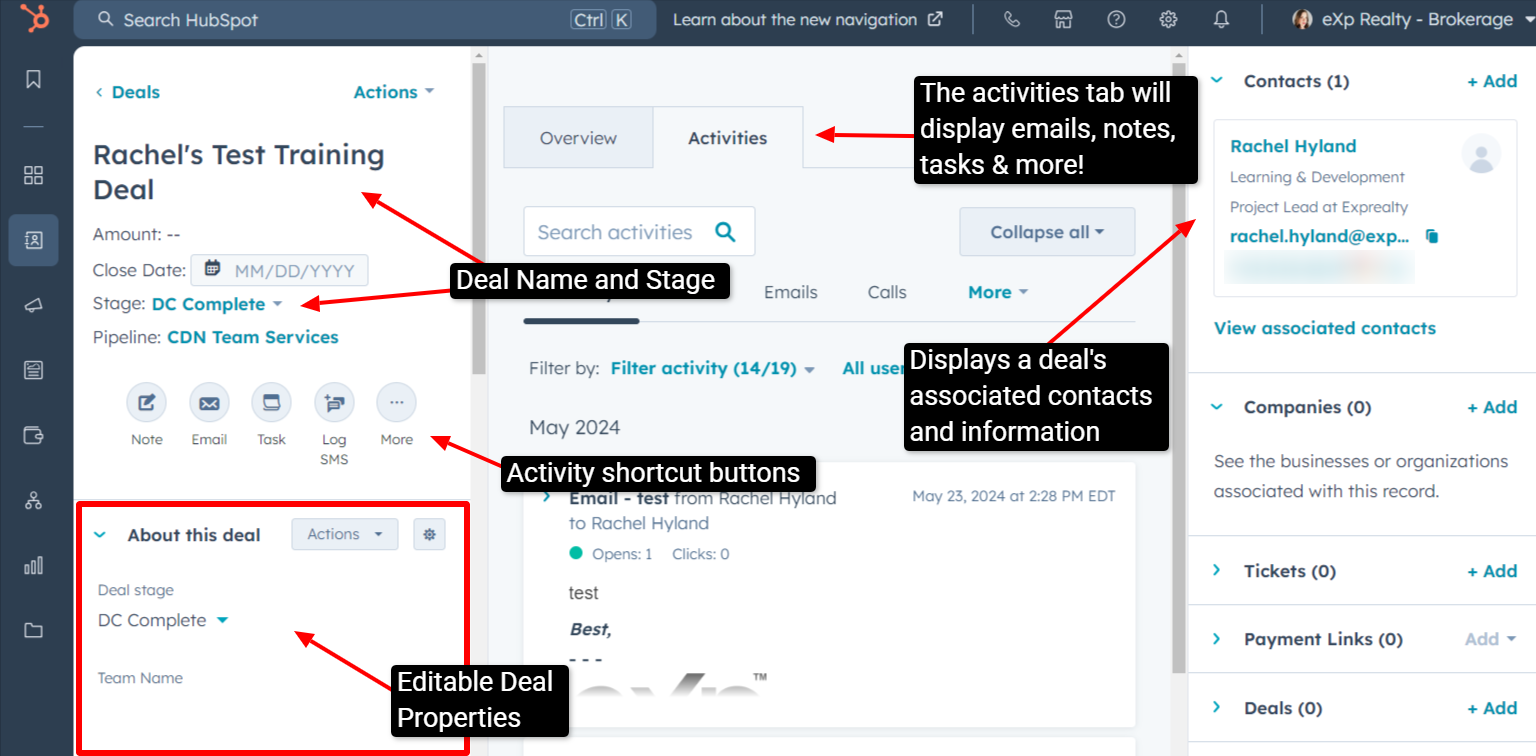Switch to the Overview tab
Screen dimensions: 1536x756
[x=578, y=138]
